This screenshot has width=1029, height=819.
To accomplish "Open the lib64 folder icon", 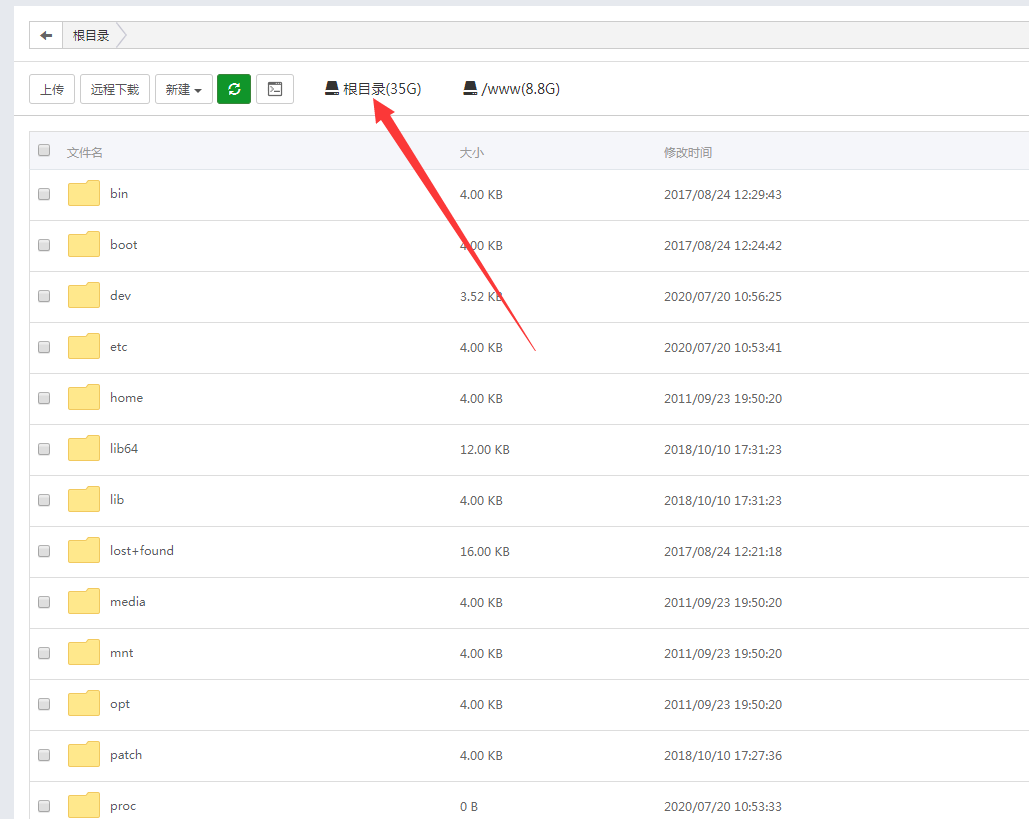I will coord(84,449).
